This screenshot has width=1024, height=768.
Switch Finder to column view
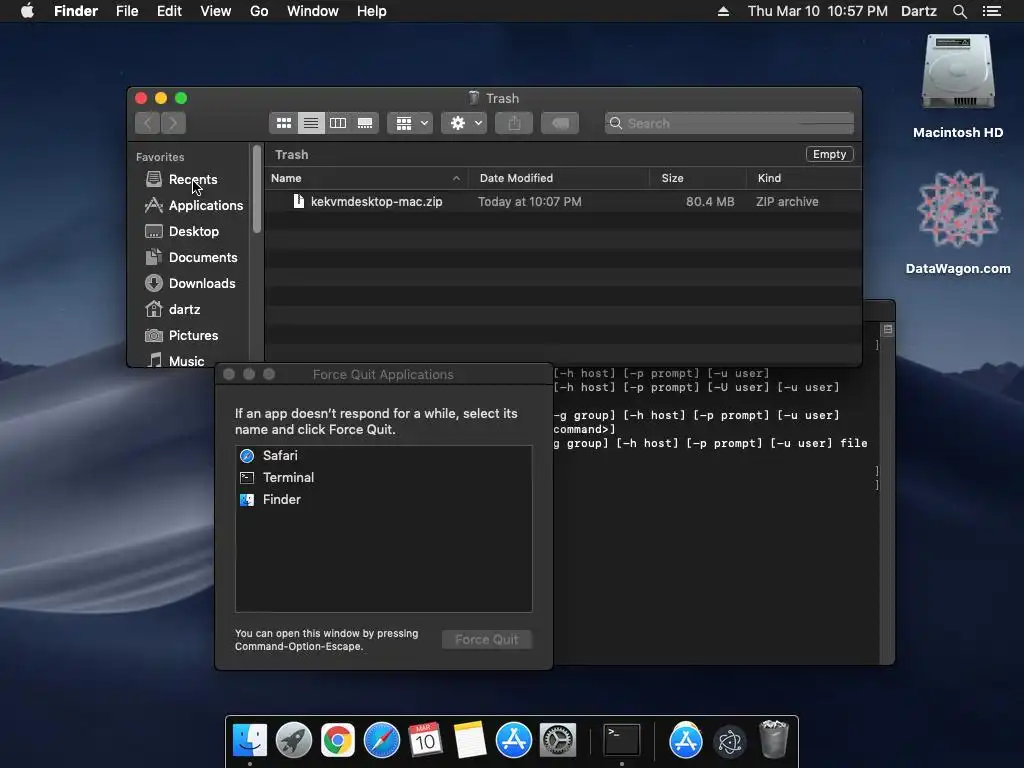click(338, 123)
